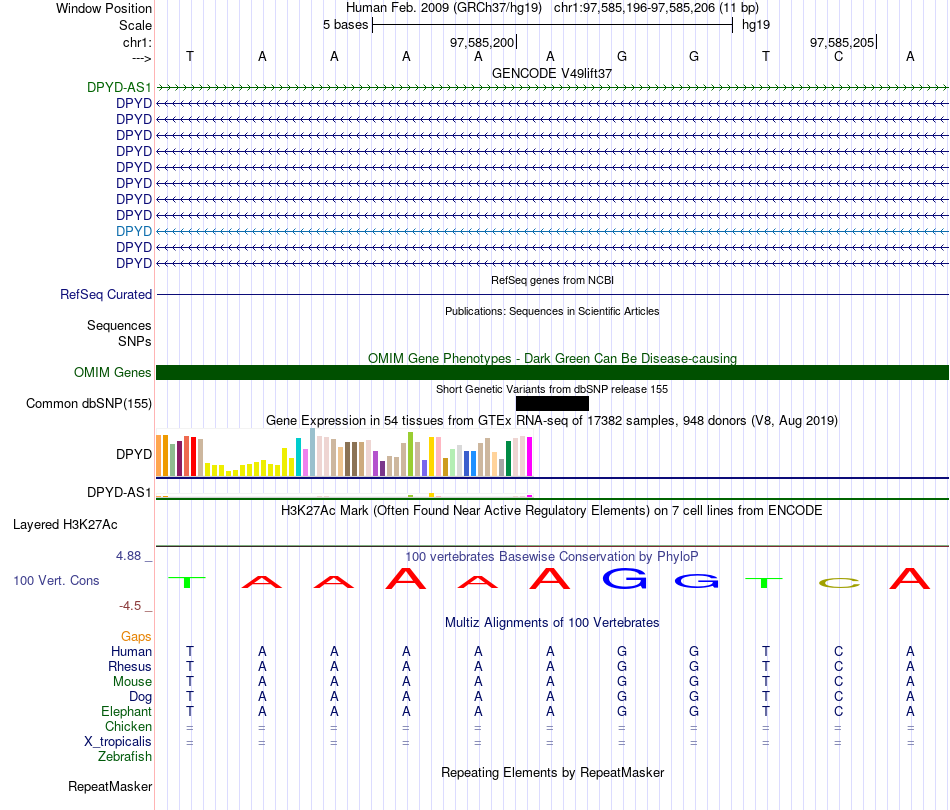The image size is (950, 810).
Task: Click the cyan bar in the DPYD GTEx chart
Action: [x=298, y=457]
